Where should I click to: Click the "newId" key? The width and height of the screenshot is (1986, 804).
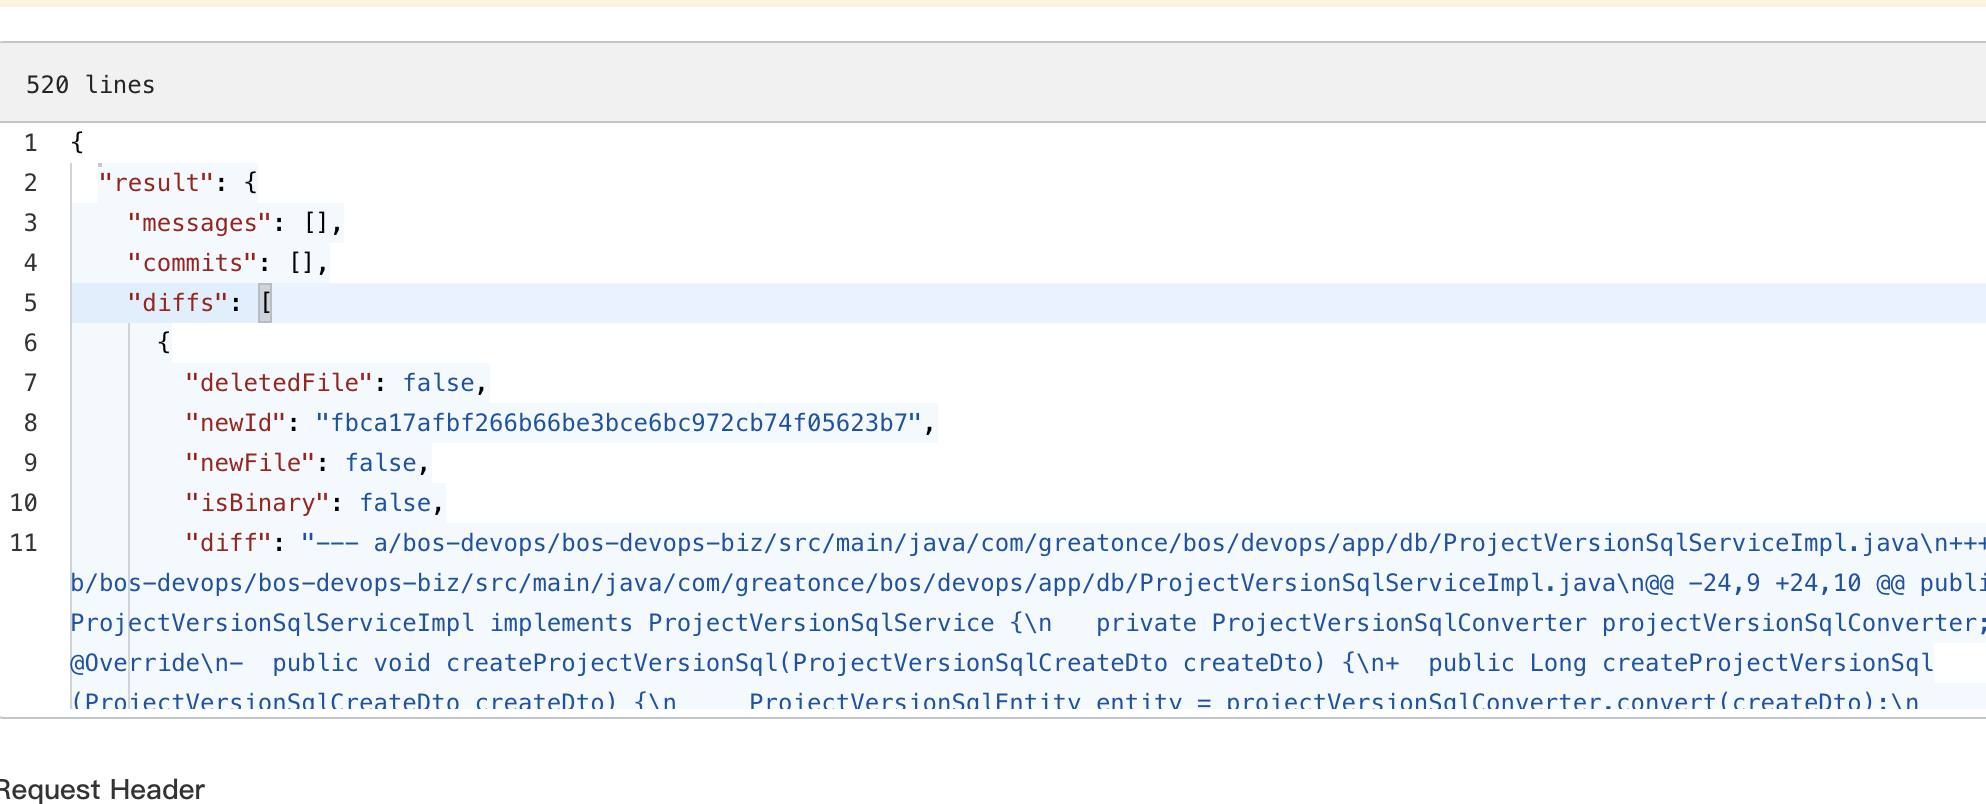[236, 423]
